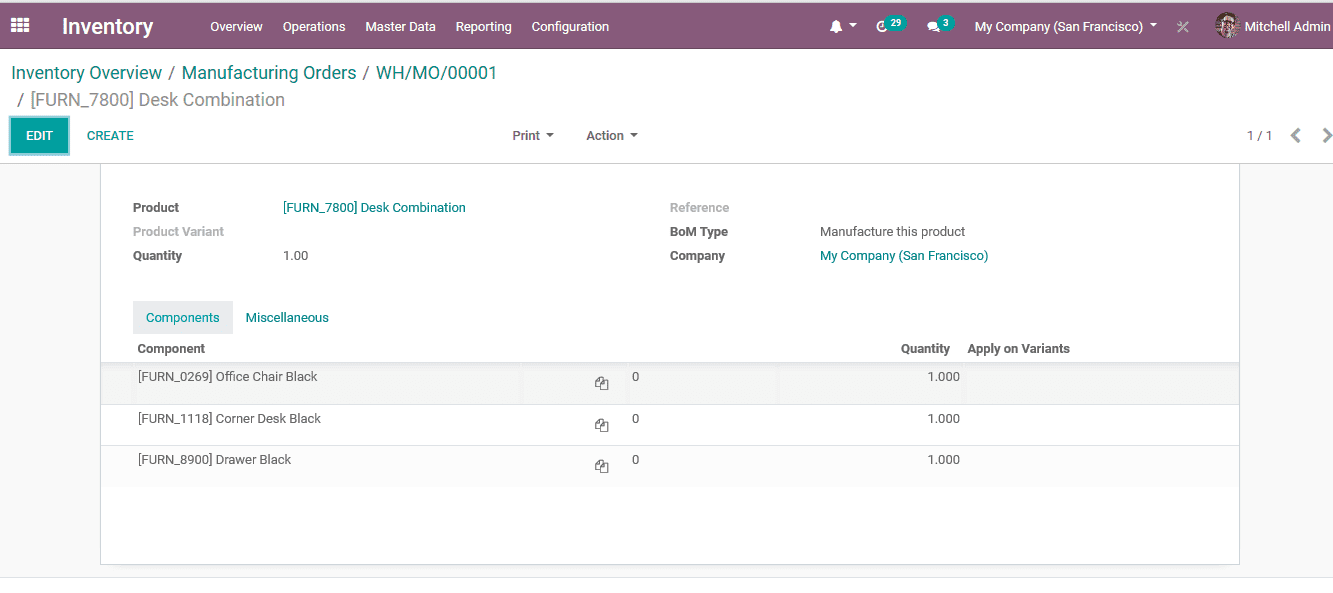Switch to the Miscellaneous tab
The image size is (1333, 593).
pos(287,318)
